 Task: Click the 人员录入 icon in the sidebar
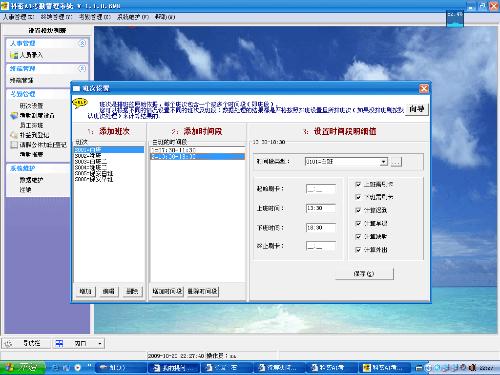14,56
